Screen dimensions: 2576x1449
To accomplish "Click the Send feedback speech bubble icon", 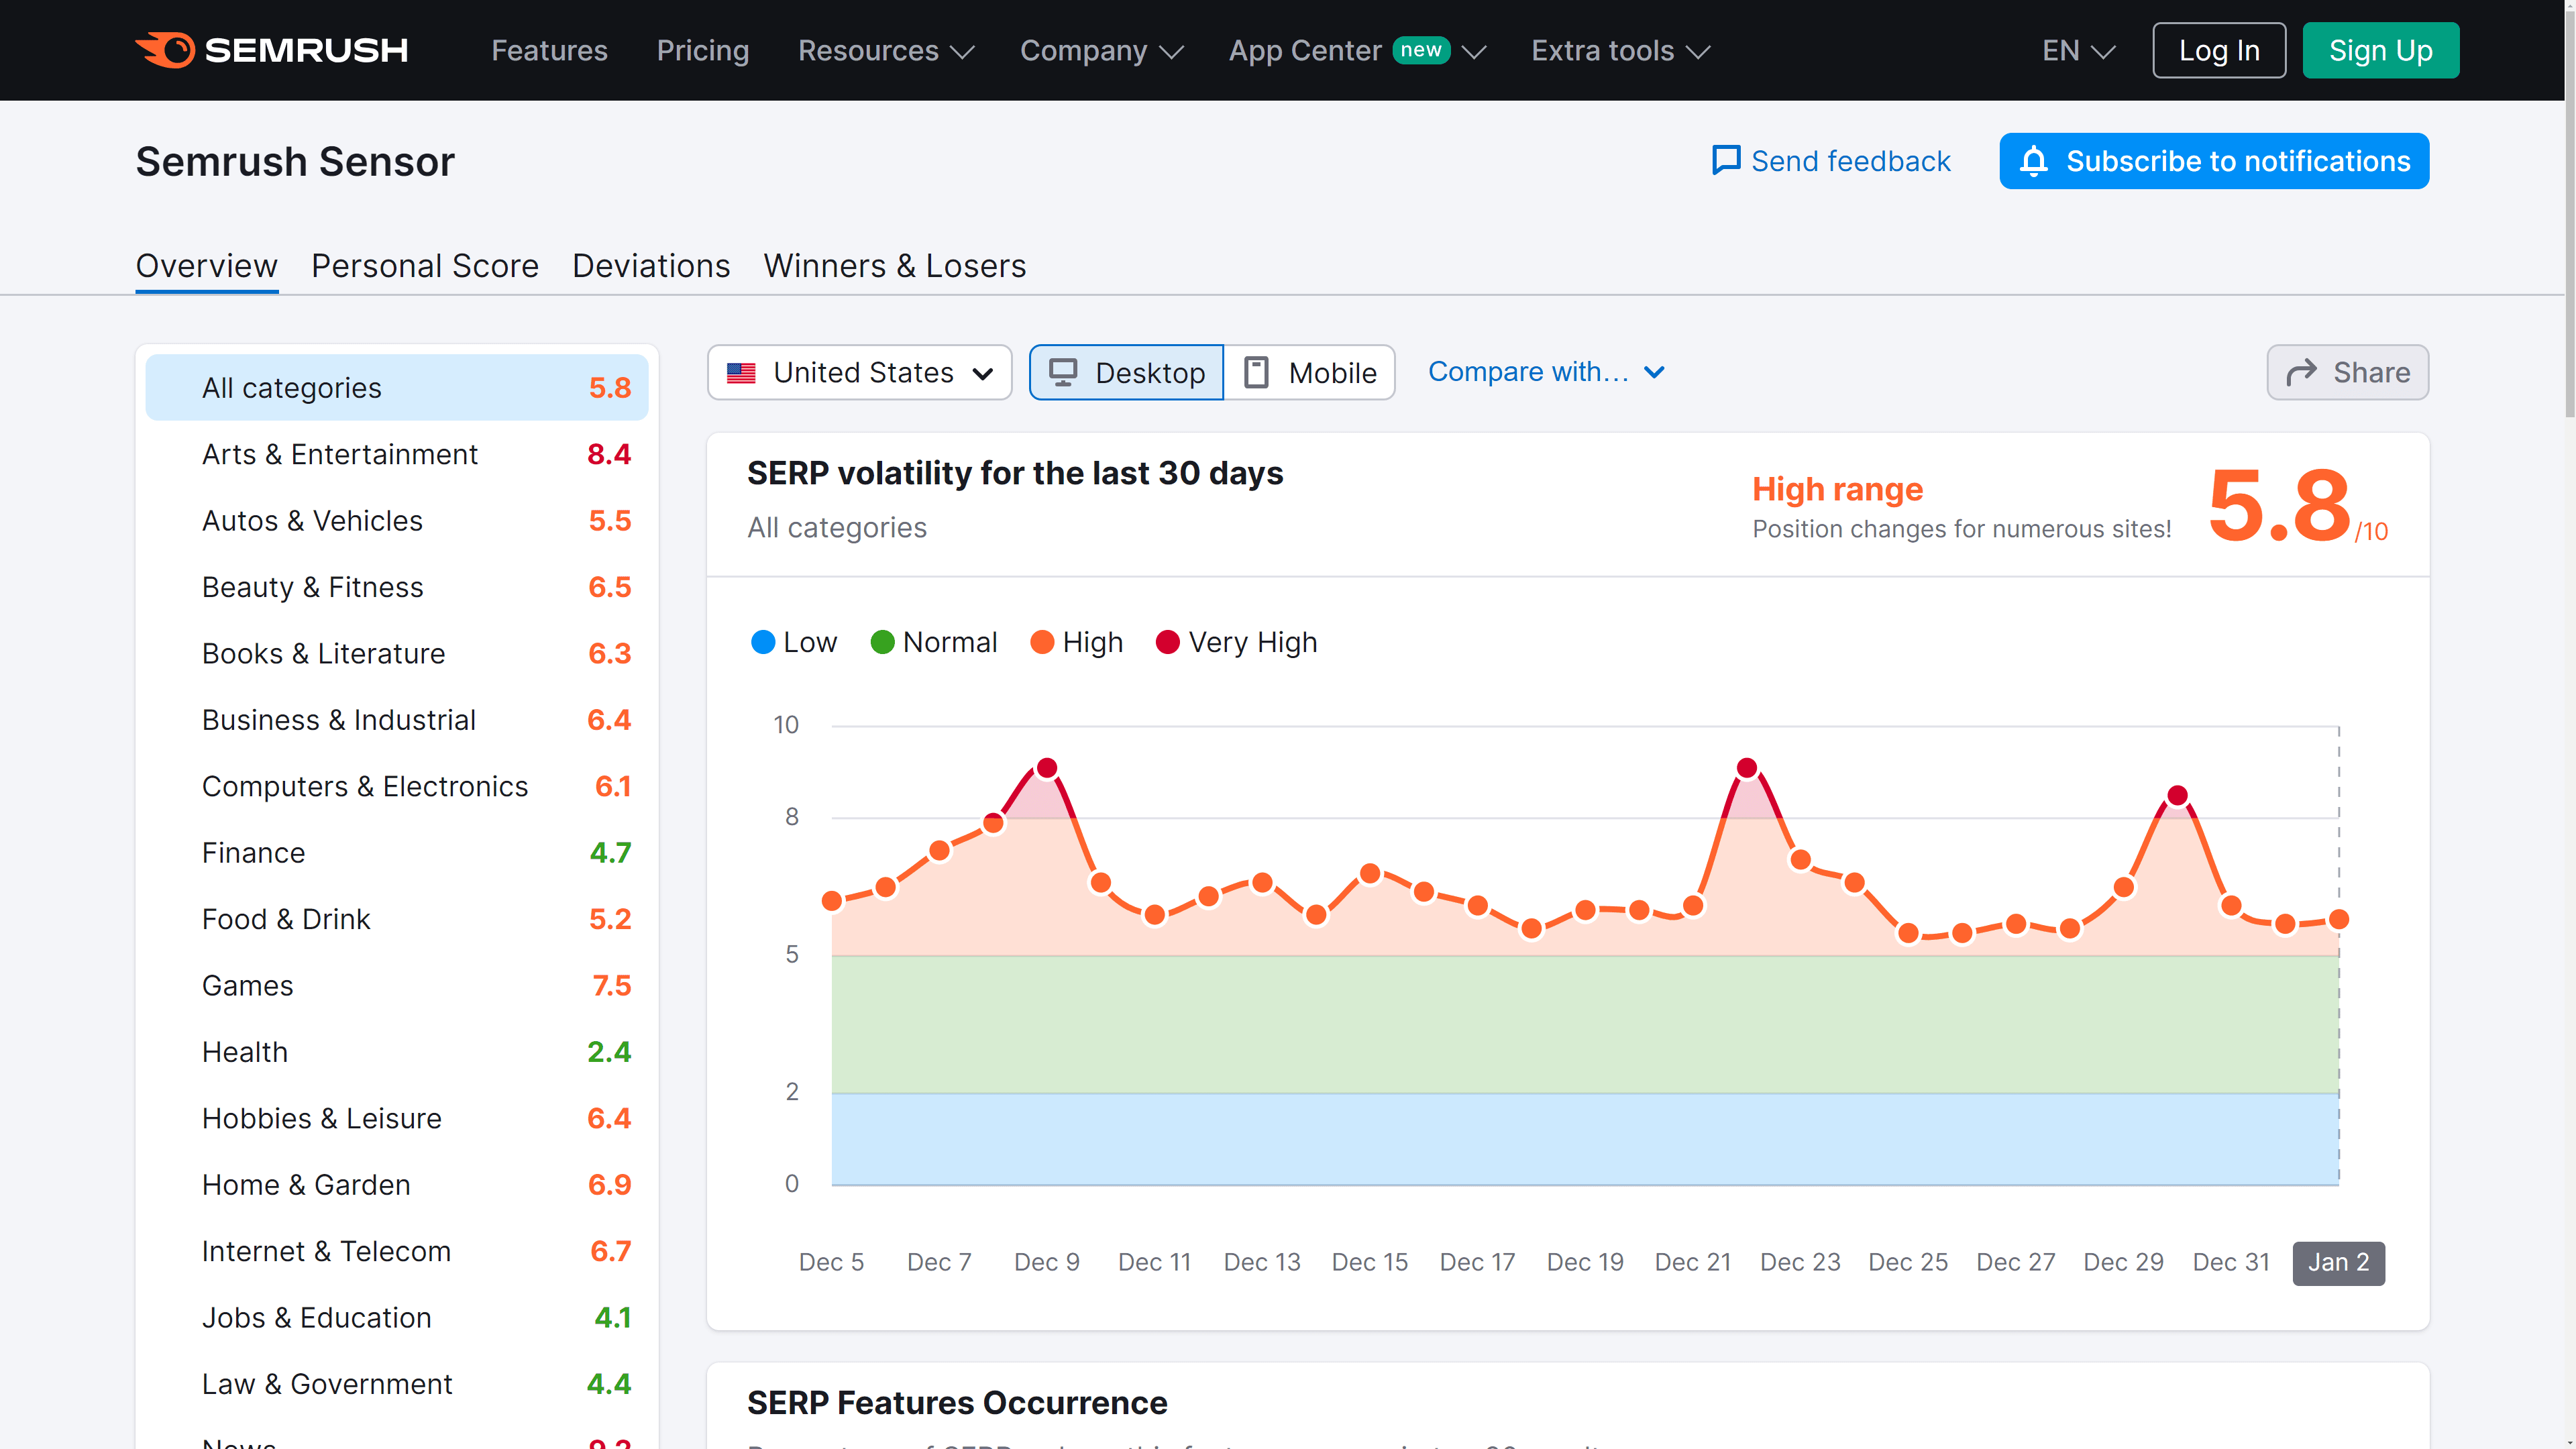I will tap(1726, 161).
